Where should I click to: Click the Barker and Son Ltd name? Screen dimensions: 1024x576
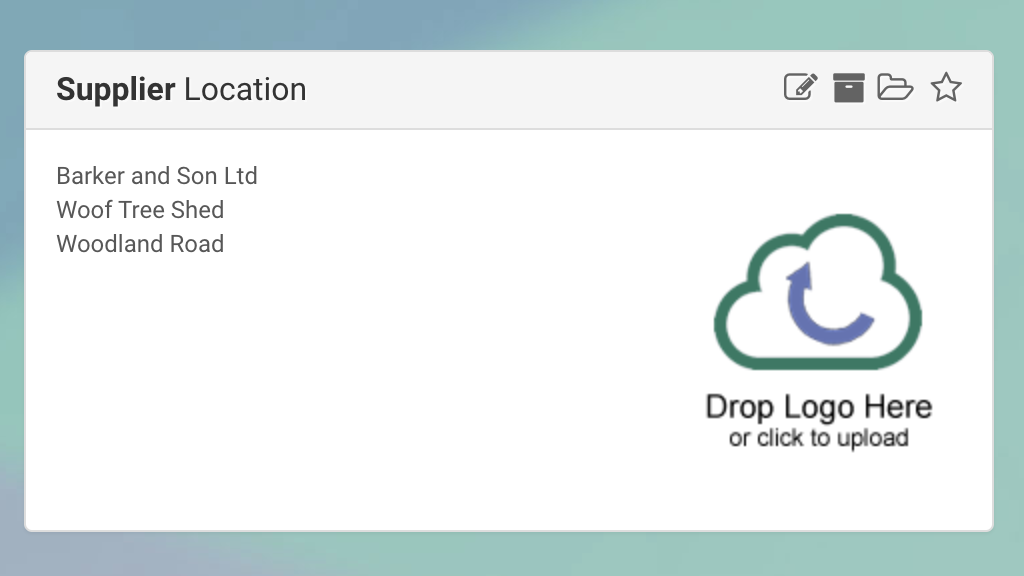point(157,176)
